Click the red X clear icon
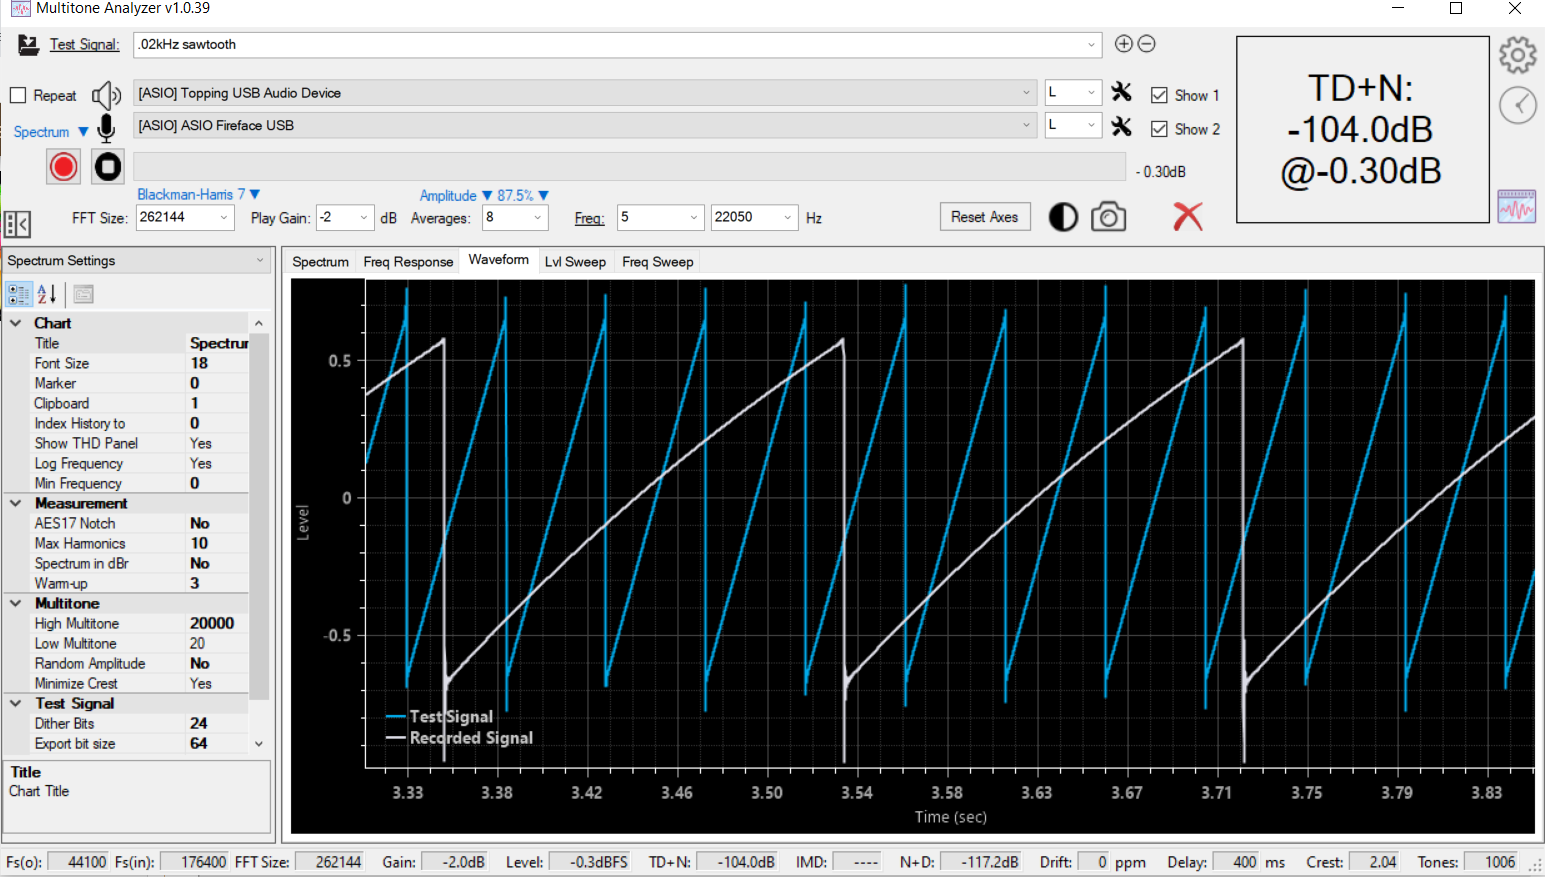Screen dimensions: 1545x877 point(1188,216)
